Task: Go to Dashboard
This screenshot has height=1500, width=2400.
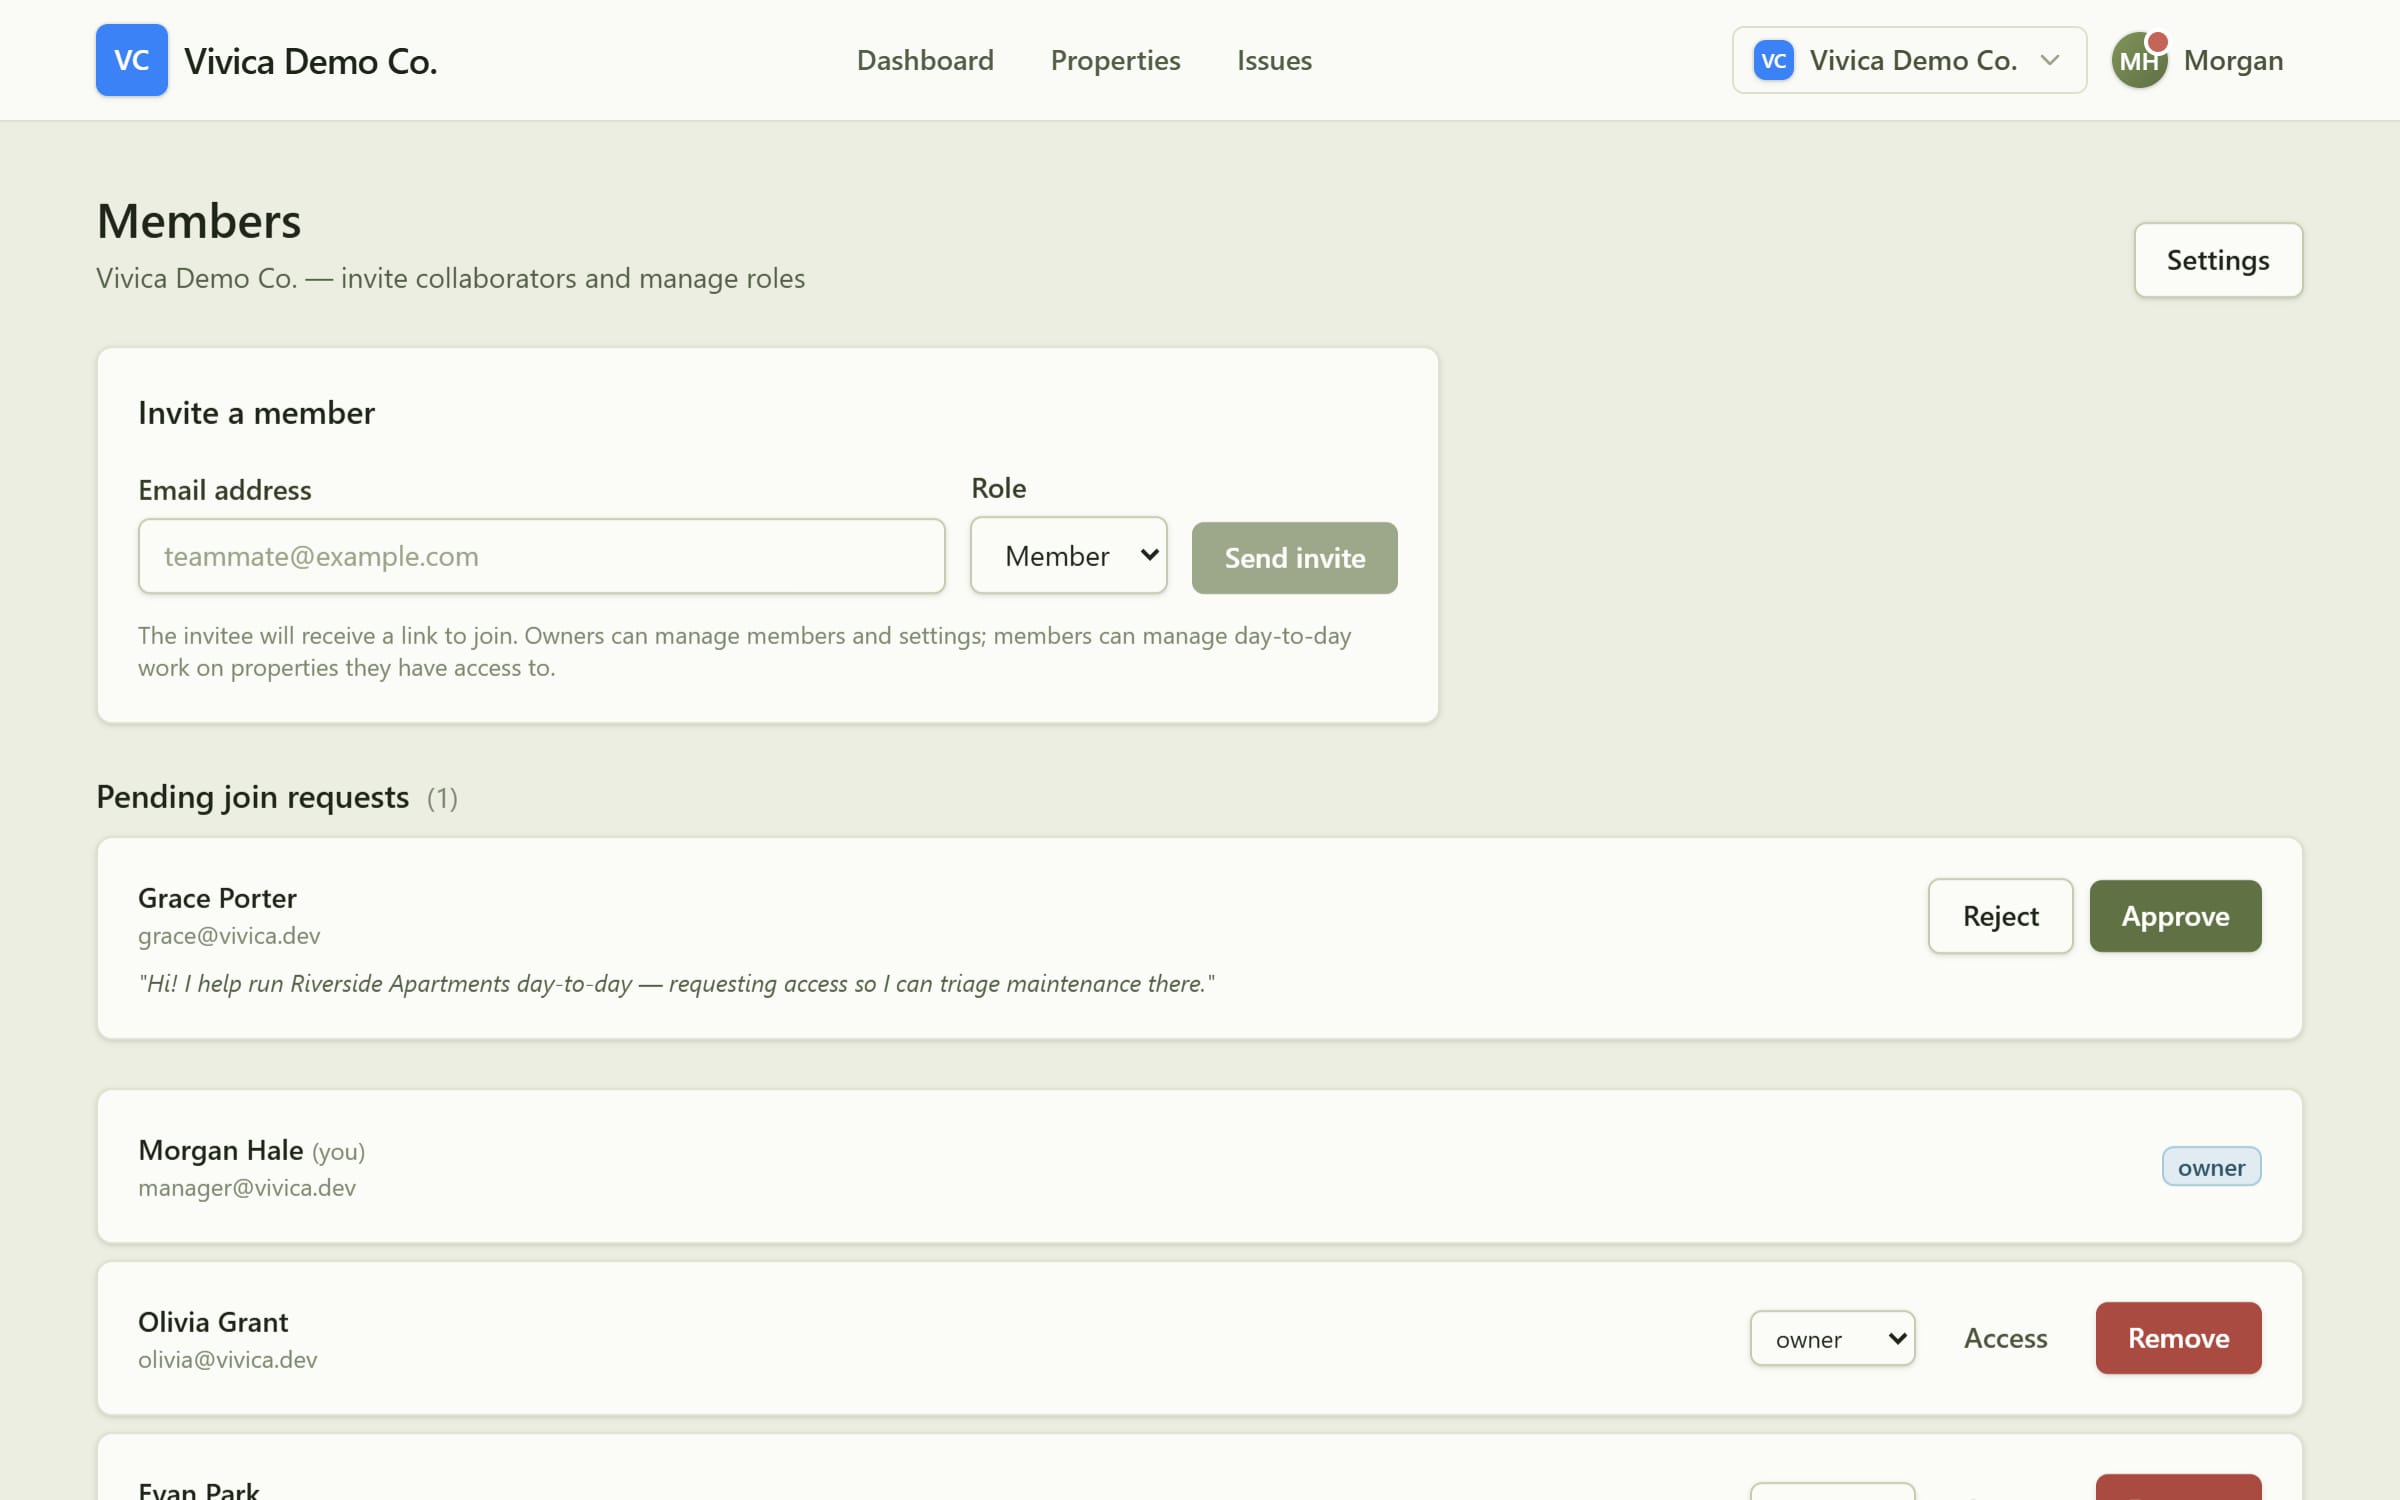Action: [925, 60]
